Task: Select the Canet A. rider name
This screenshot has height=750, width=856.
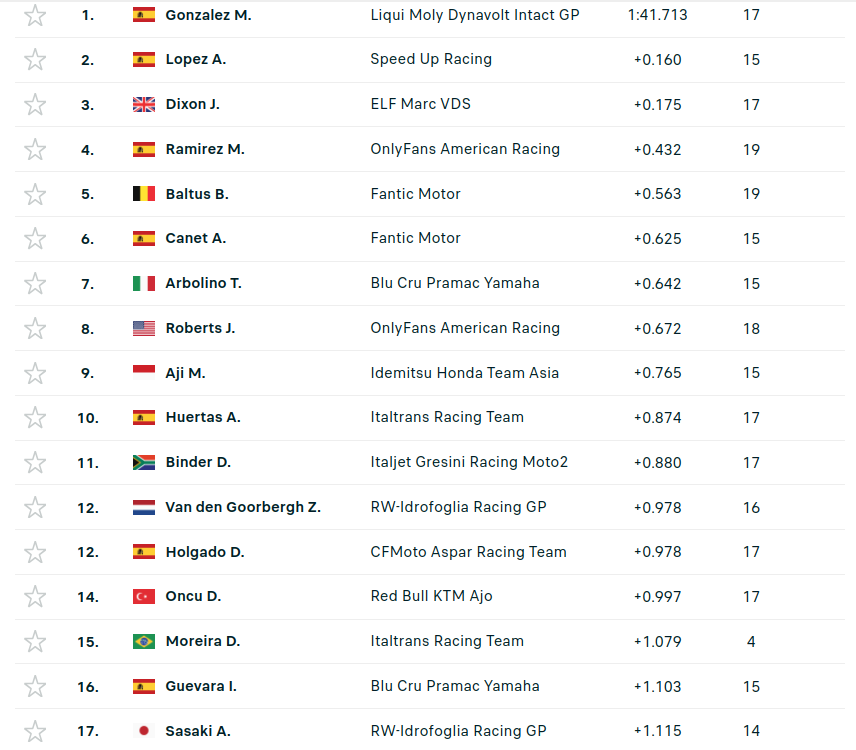Action: tap(196, 238)
